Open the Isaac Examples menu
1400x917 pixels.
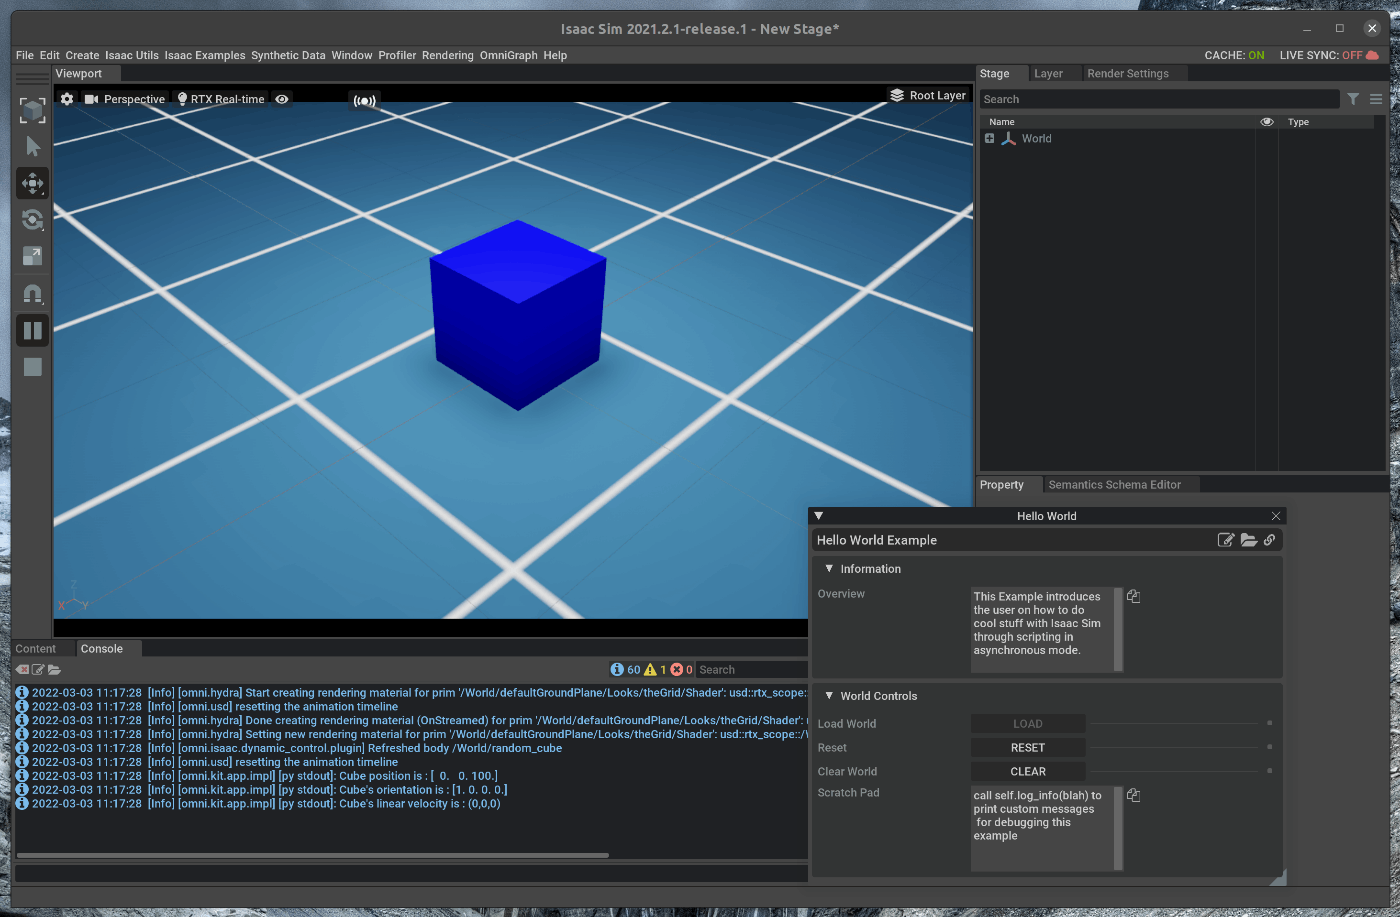[205, 55]
